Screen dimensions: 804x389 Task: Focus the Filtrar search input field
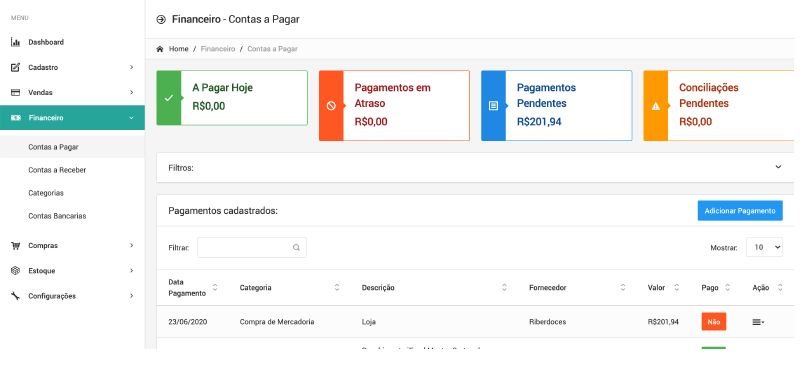[x=252, y=247]
